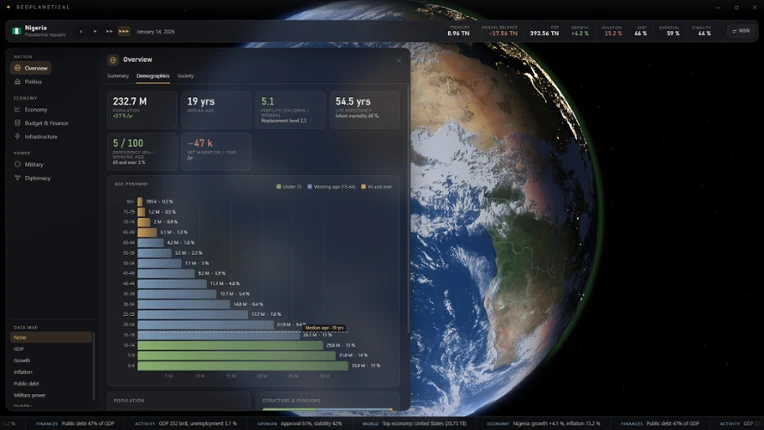The height and width of the screenshot is (430, 764).
Task: Click the 232.7 M population card
Action: [x=142, y=110]
